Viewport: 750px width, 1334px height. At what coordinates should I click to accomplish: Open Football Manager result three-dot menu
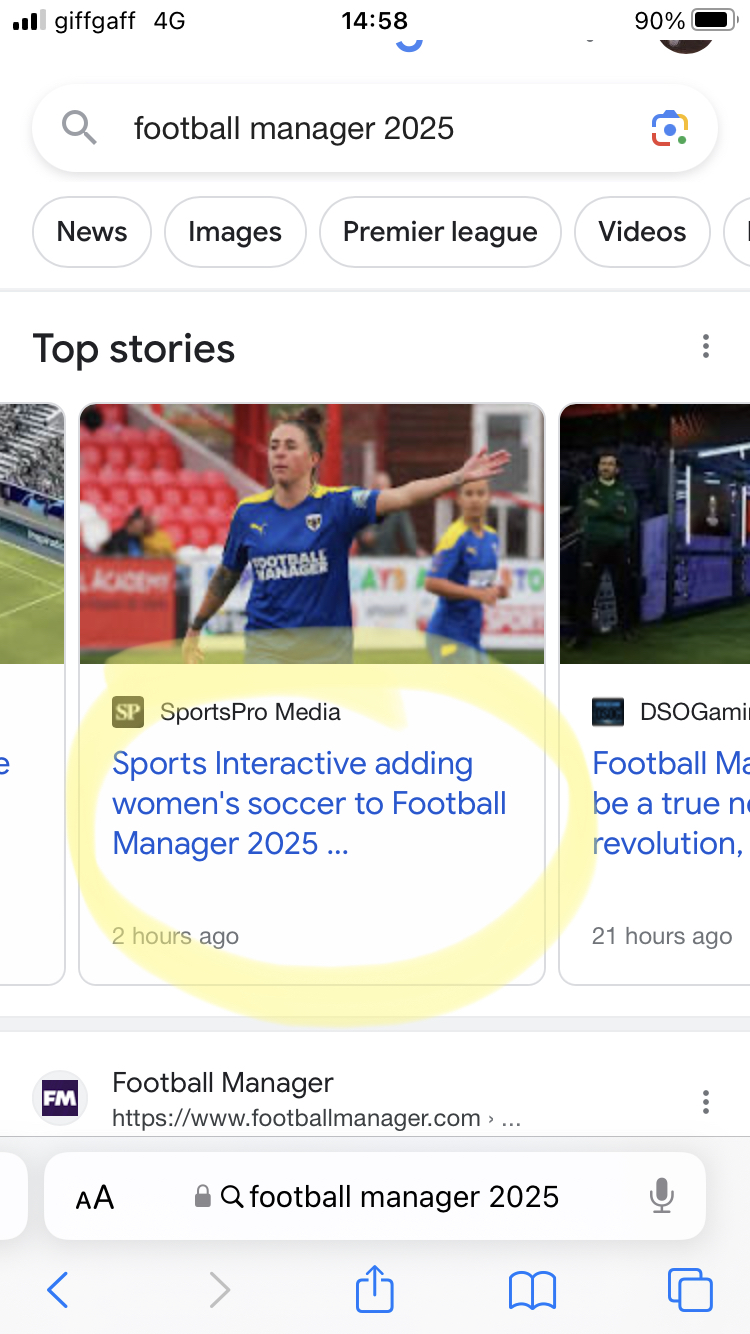click(x=706, y=1102)
